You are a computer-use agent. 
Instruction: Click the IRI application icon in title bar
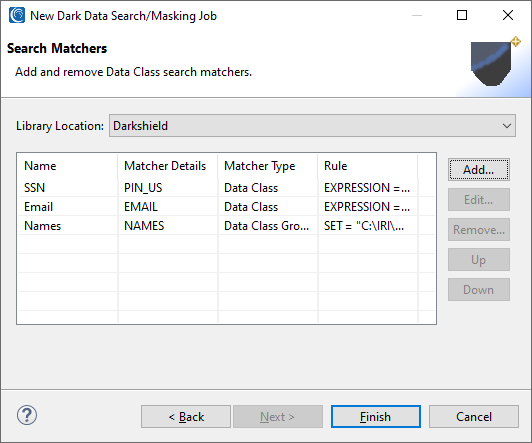pos(17,16)
